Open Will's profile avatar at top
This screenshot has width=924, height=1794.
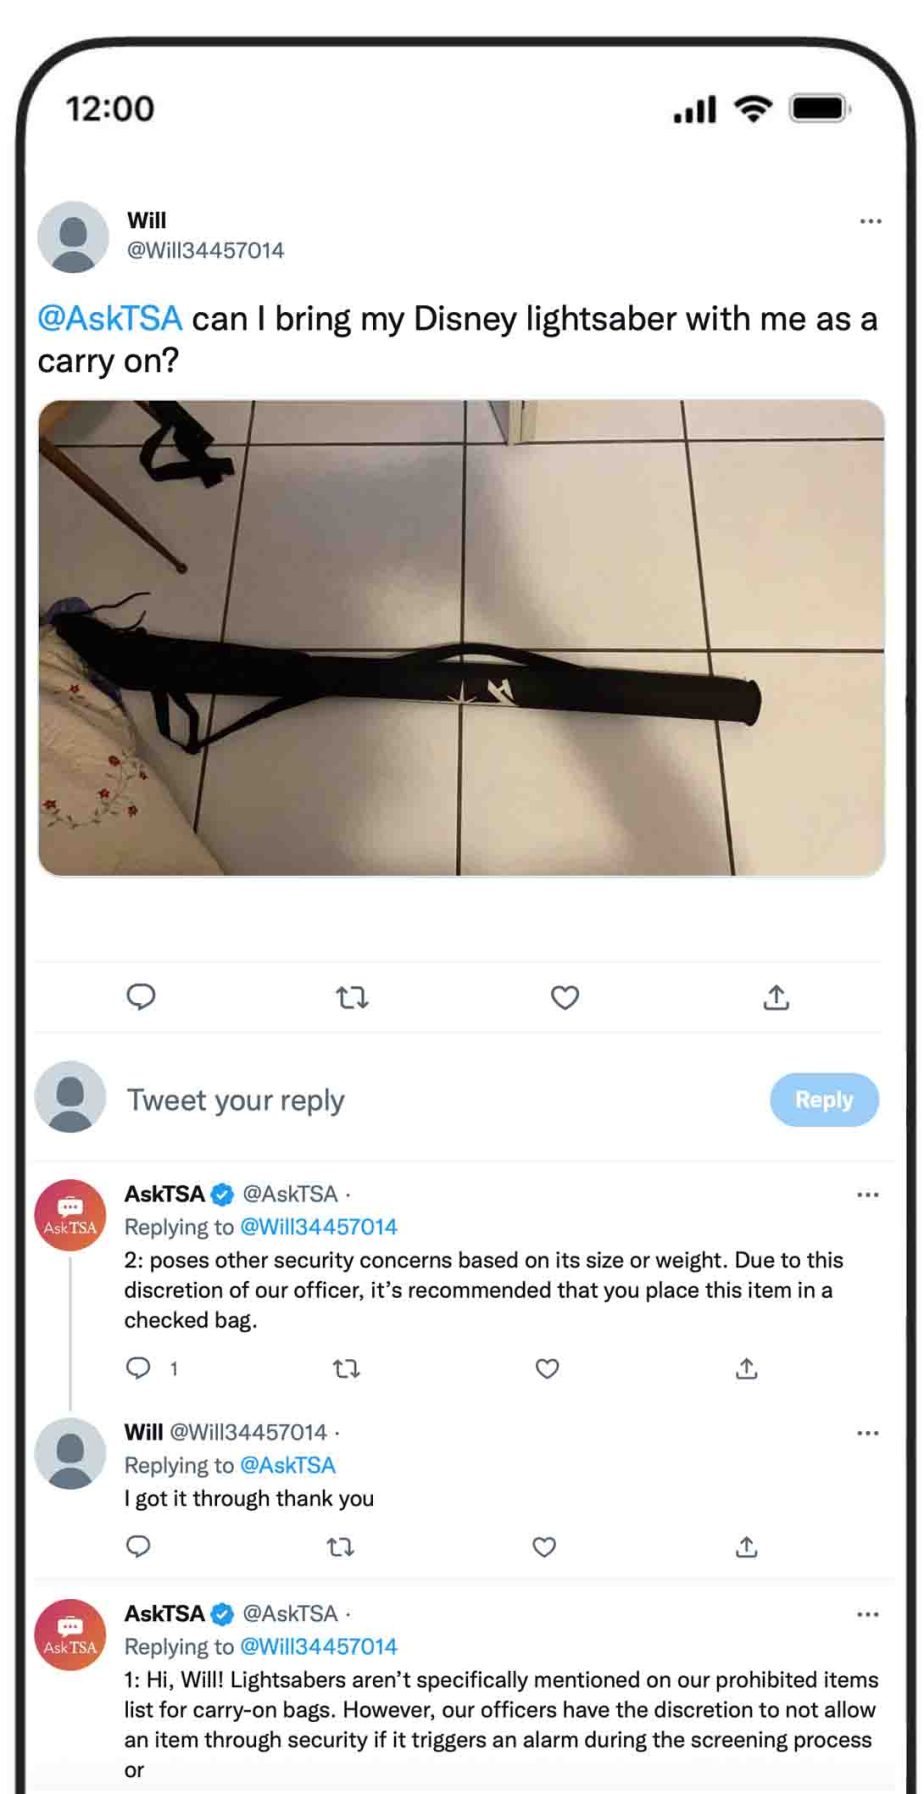coord(73,237)
